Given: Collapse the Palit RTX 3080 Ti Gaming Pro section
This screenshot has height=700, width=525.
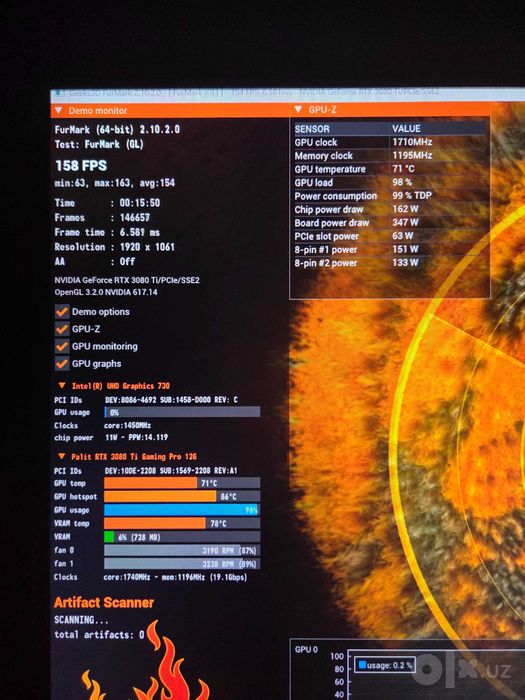Looking at the screenshot, I should pos(62,456).
